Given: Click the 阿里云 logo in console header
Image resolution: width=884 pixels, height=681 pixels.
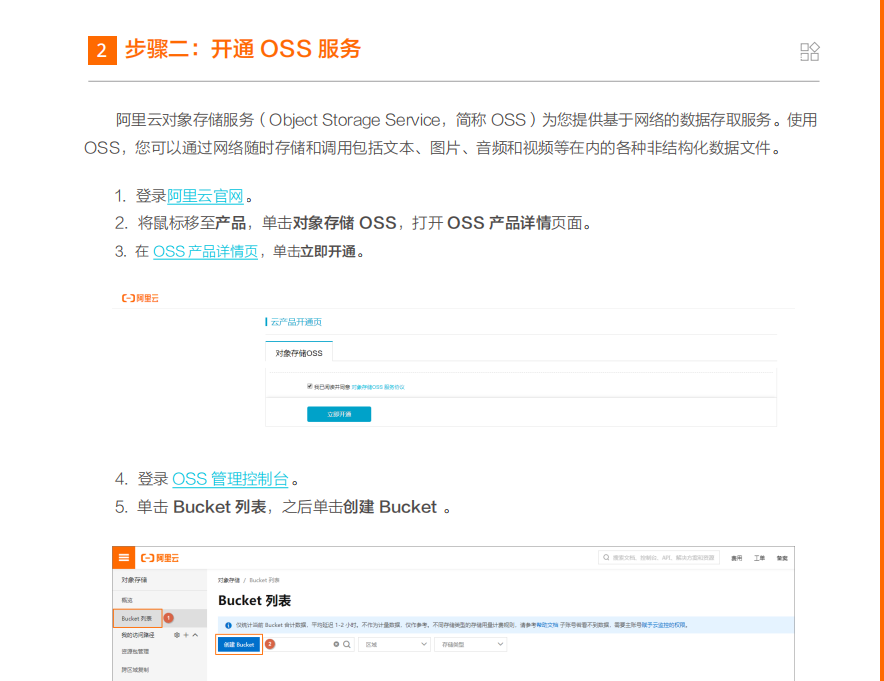Looking at the screenshot, I should (160, 558).
